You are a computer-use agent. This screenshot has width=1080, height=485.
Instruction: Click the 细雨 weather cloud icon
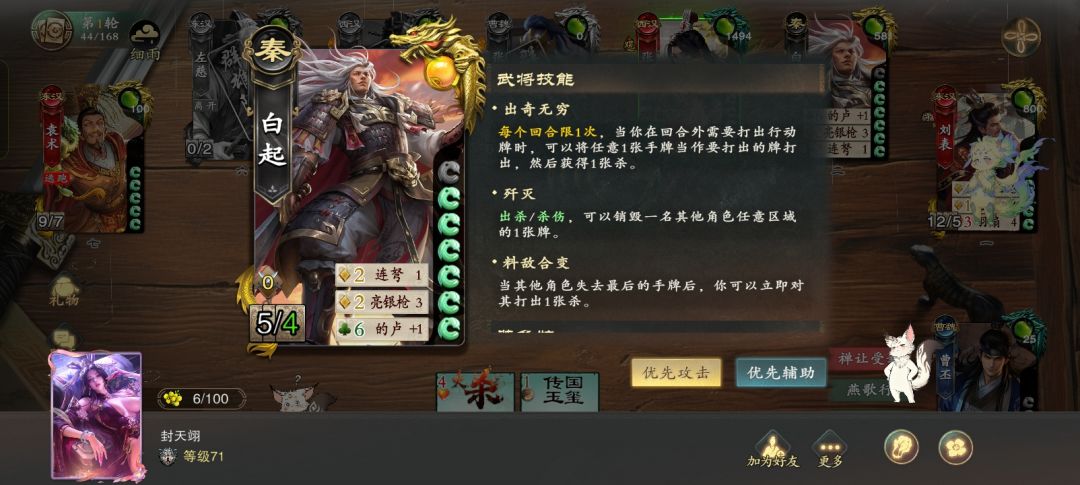point(145,39)
